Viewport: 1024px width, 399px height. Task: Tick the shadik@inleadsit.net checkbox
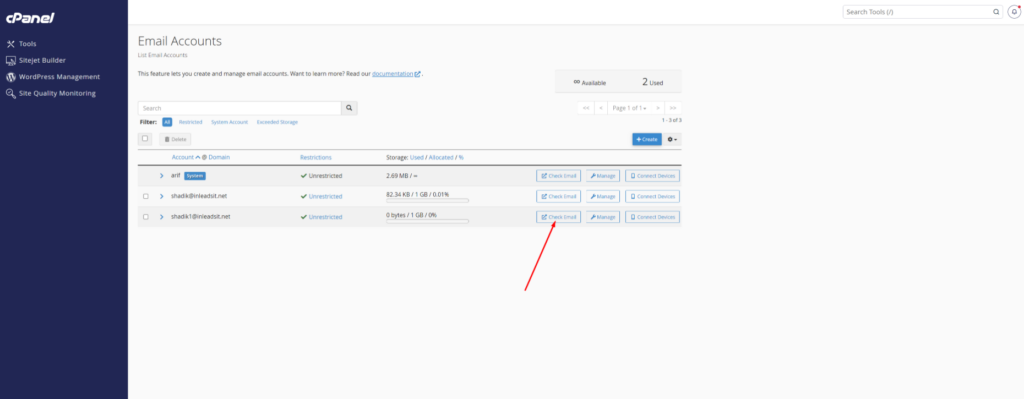(146, 196)
